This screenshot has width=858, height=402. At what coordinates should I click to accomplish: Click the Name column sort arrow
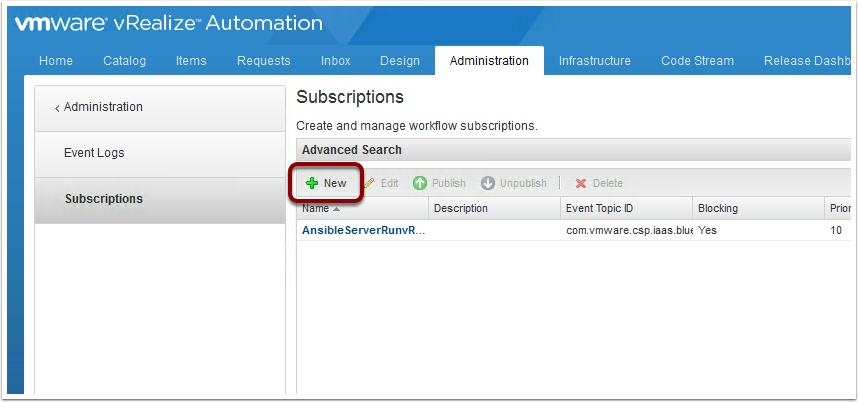pos(336,209)
